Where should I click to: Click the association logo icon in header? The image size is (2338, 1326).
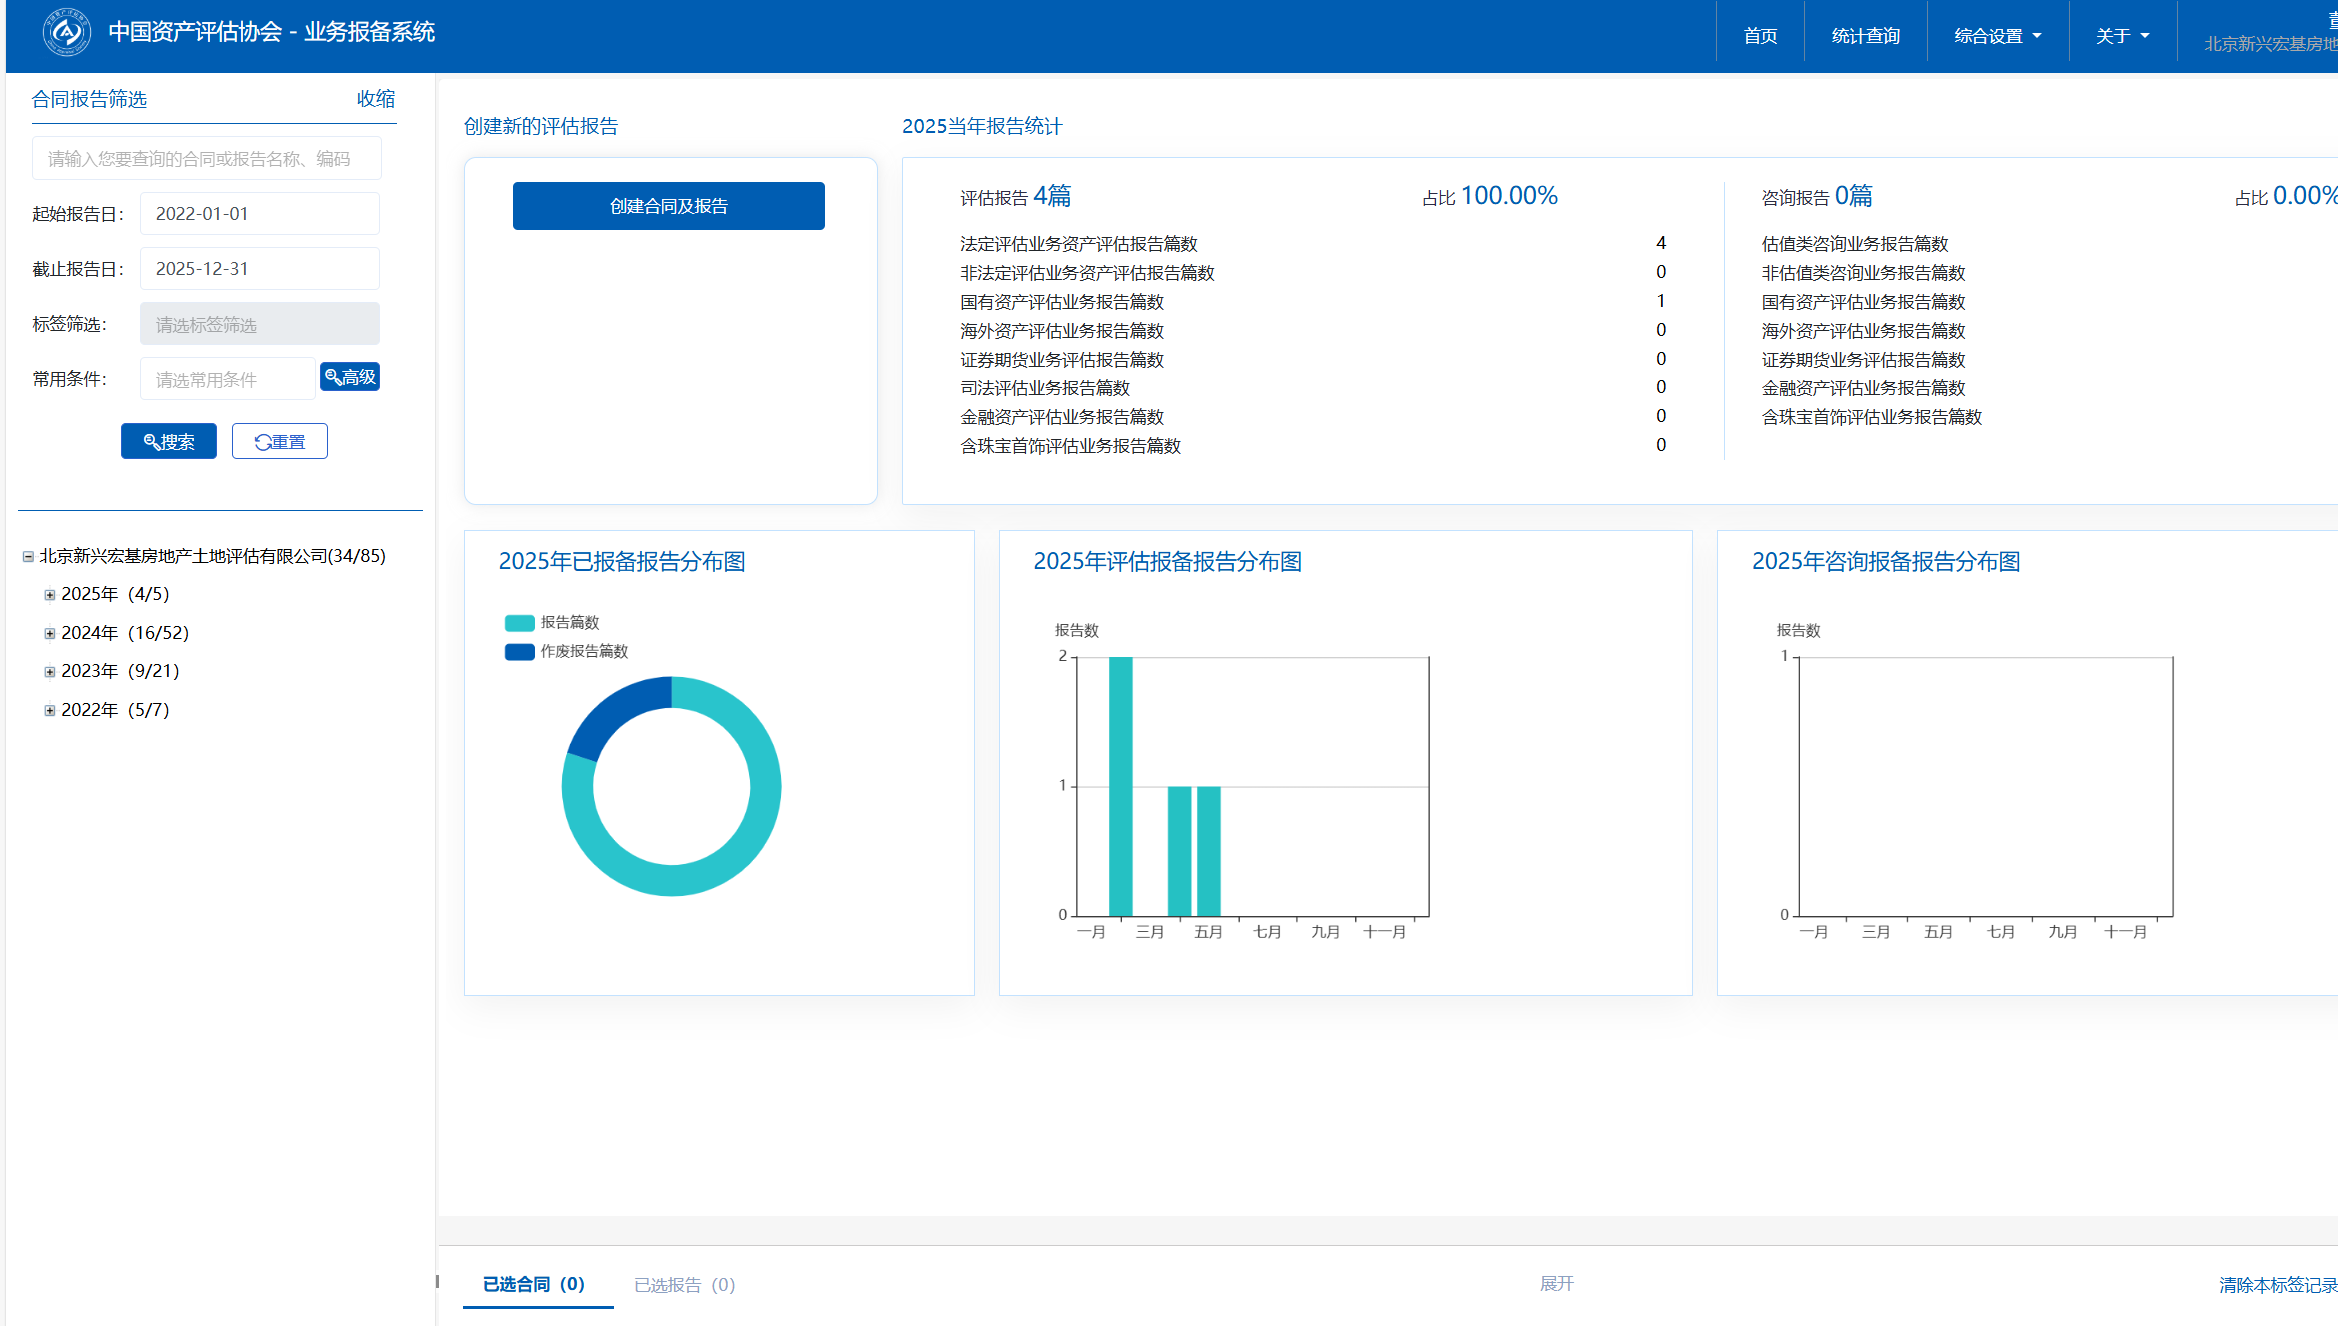point(66,32)
